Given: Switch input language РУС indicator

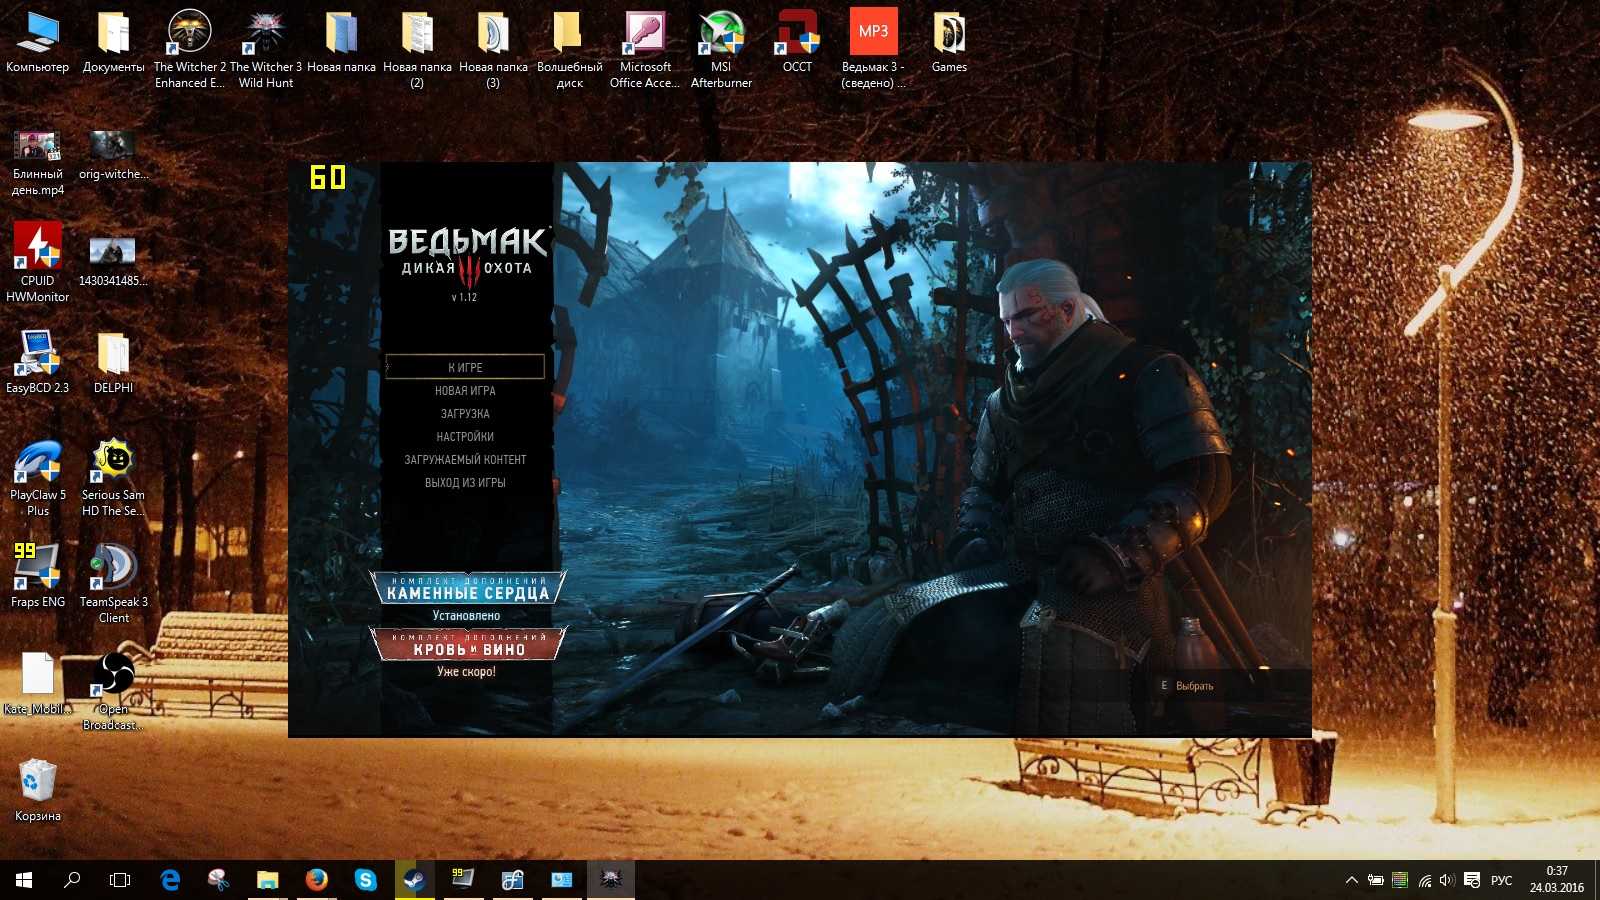Looking at the screenshot, I should (1502, 880).
